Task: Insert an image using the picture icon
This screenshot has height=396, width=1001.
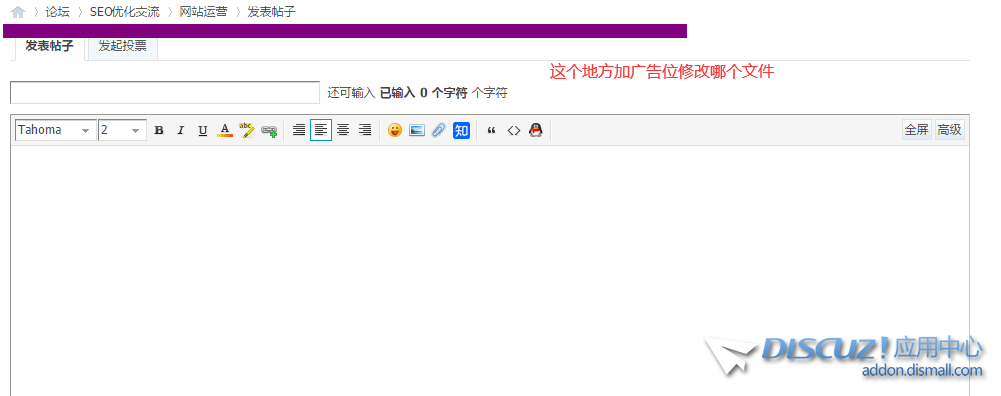Action: coord(417,130)
